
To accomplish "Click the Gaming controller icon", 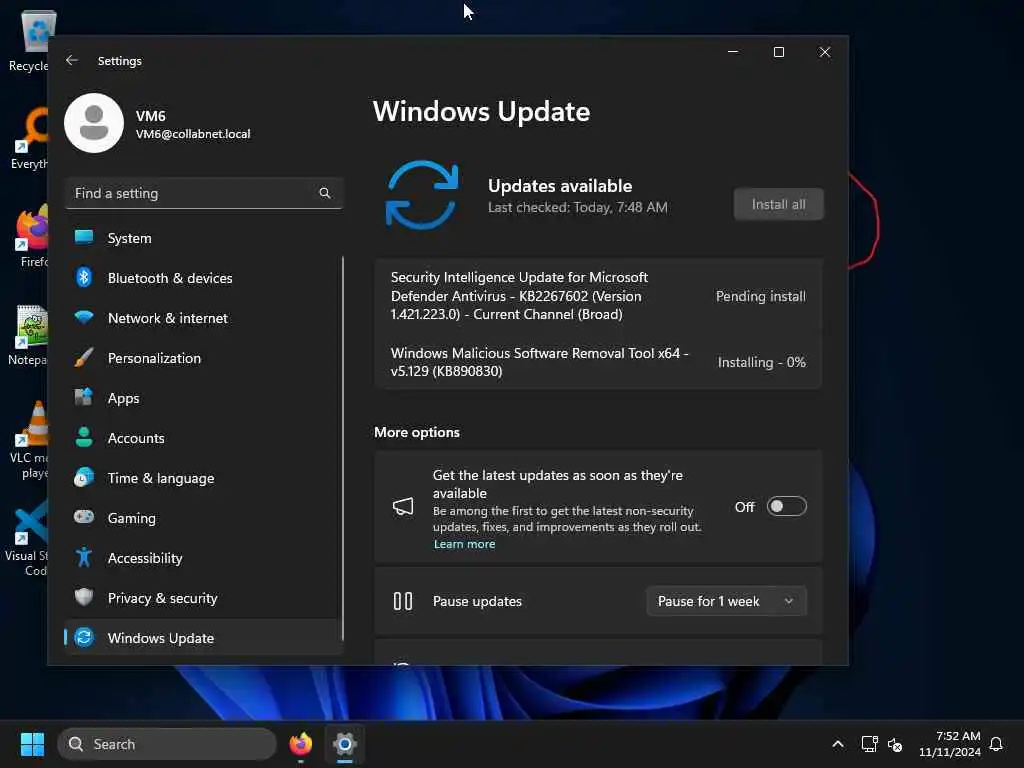I will [x=84, y=517].
